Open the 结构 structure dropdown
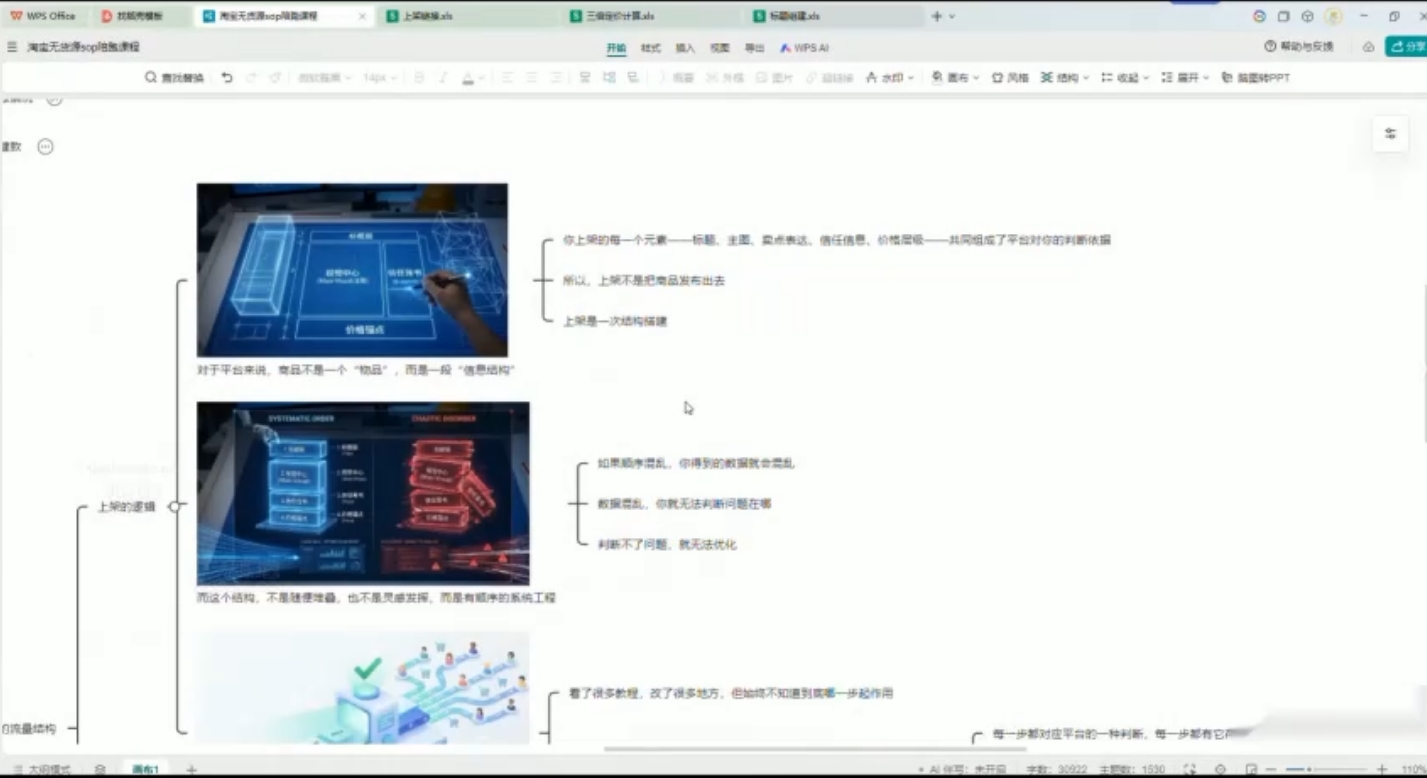The width and height of the screenshot is (1427, 778). coord(1062,77)
